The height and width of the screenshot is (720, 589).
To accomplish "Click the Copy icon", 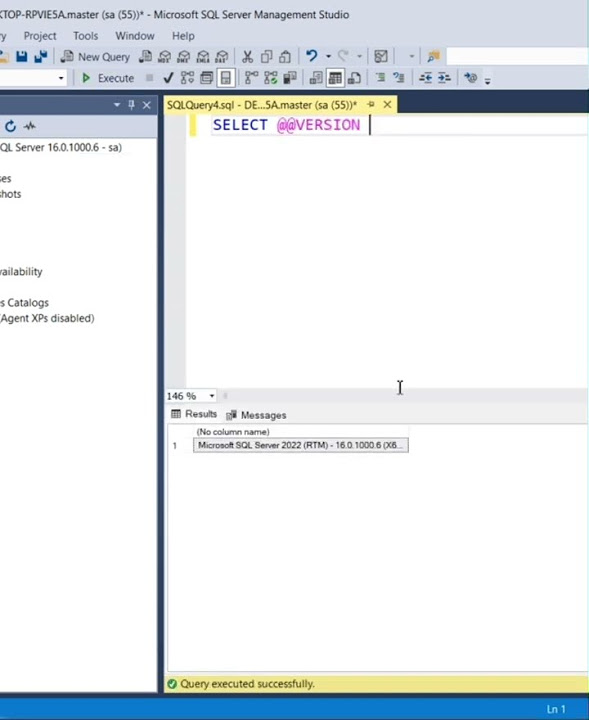I will 266,56.
